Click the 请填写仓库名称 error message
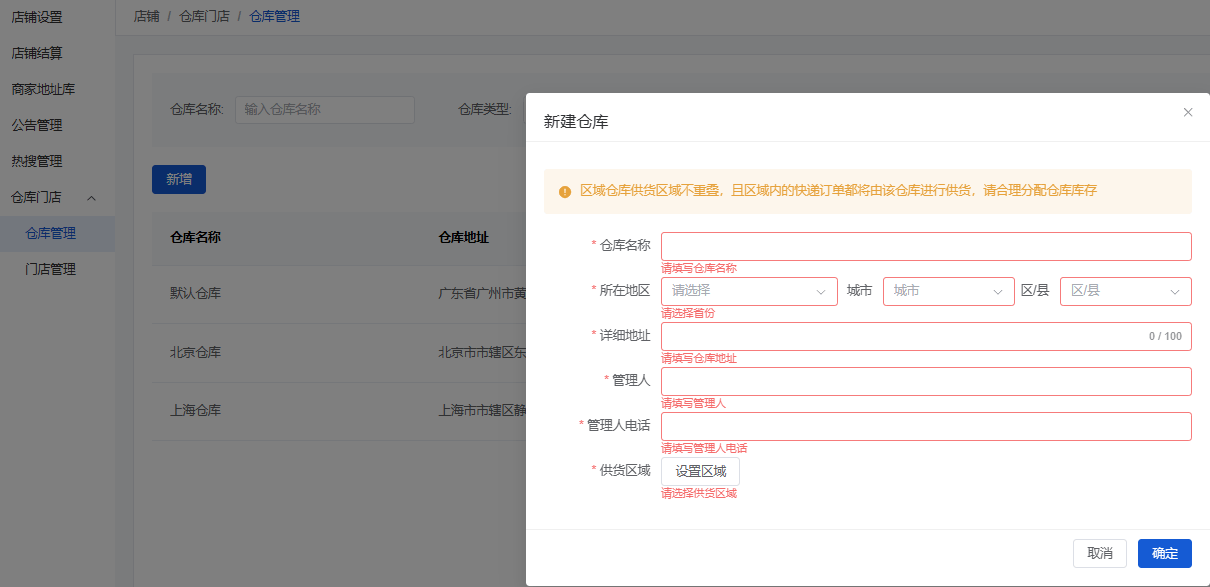 [x=698, y=268]
